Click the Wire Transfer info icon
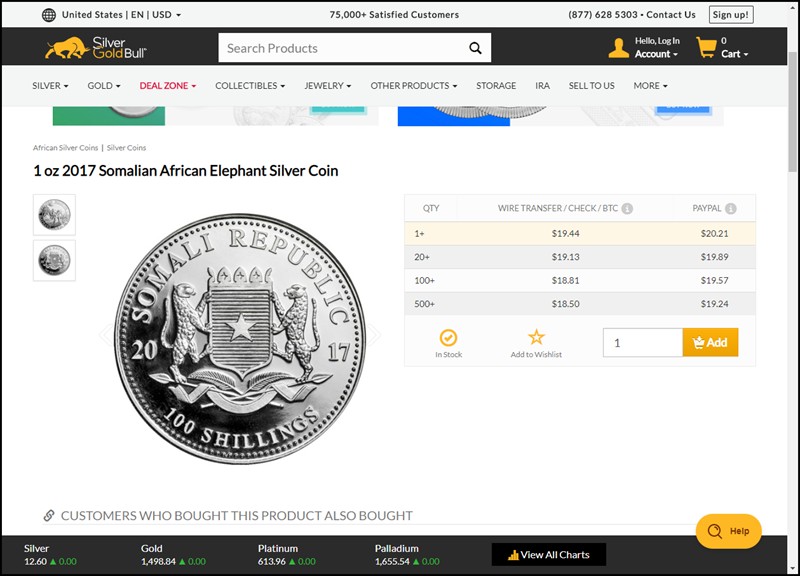Image resolution: width=800 pixels, height=576 pixels. point(627,209)
